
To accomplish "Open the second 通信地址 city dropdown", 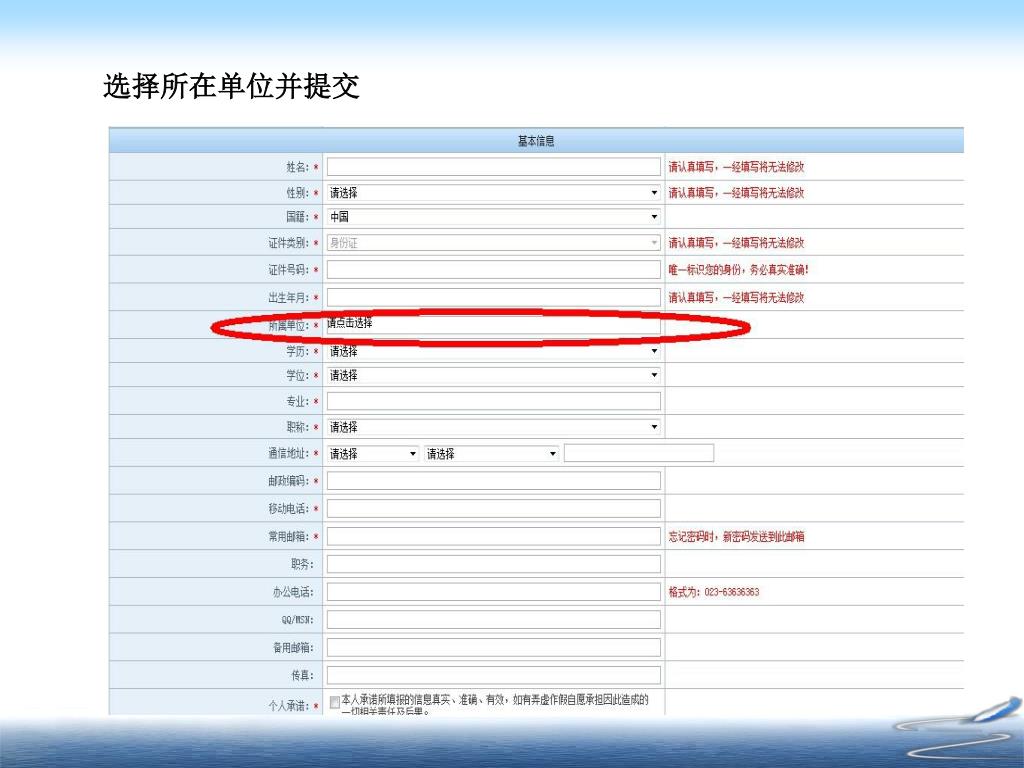I will 491,454.
